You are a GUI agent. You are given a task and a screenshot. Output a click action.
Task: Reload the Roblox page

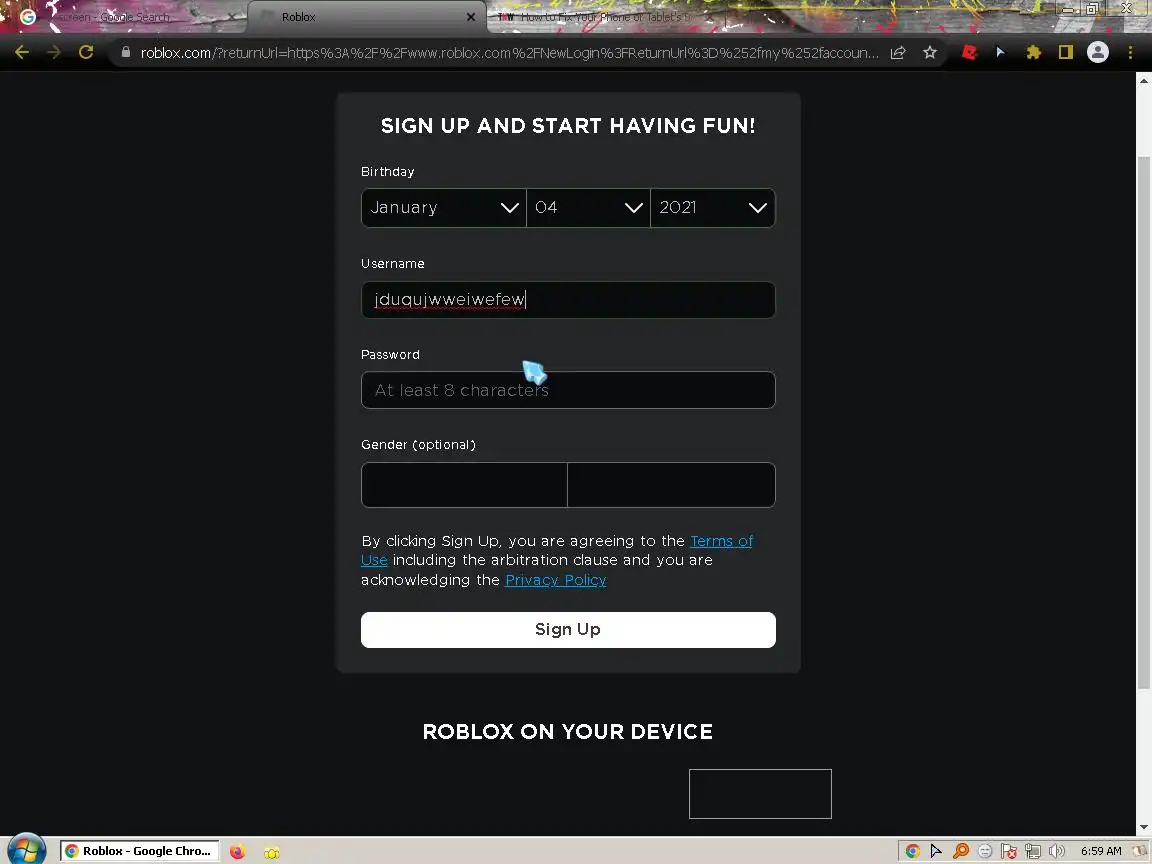click(86, 52)
